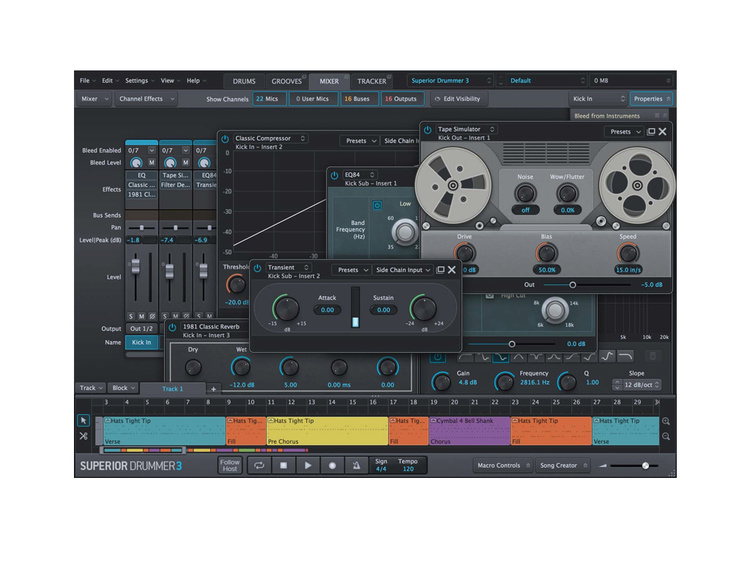
Task: Open Transient Side Chain Input dropdown
Action: [403, 270]
